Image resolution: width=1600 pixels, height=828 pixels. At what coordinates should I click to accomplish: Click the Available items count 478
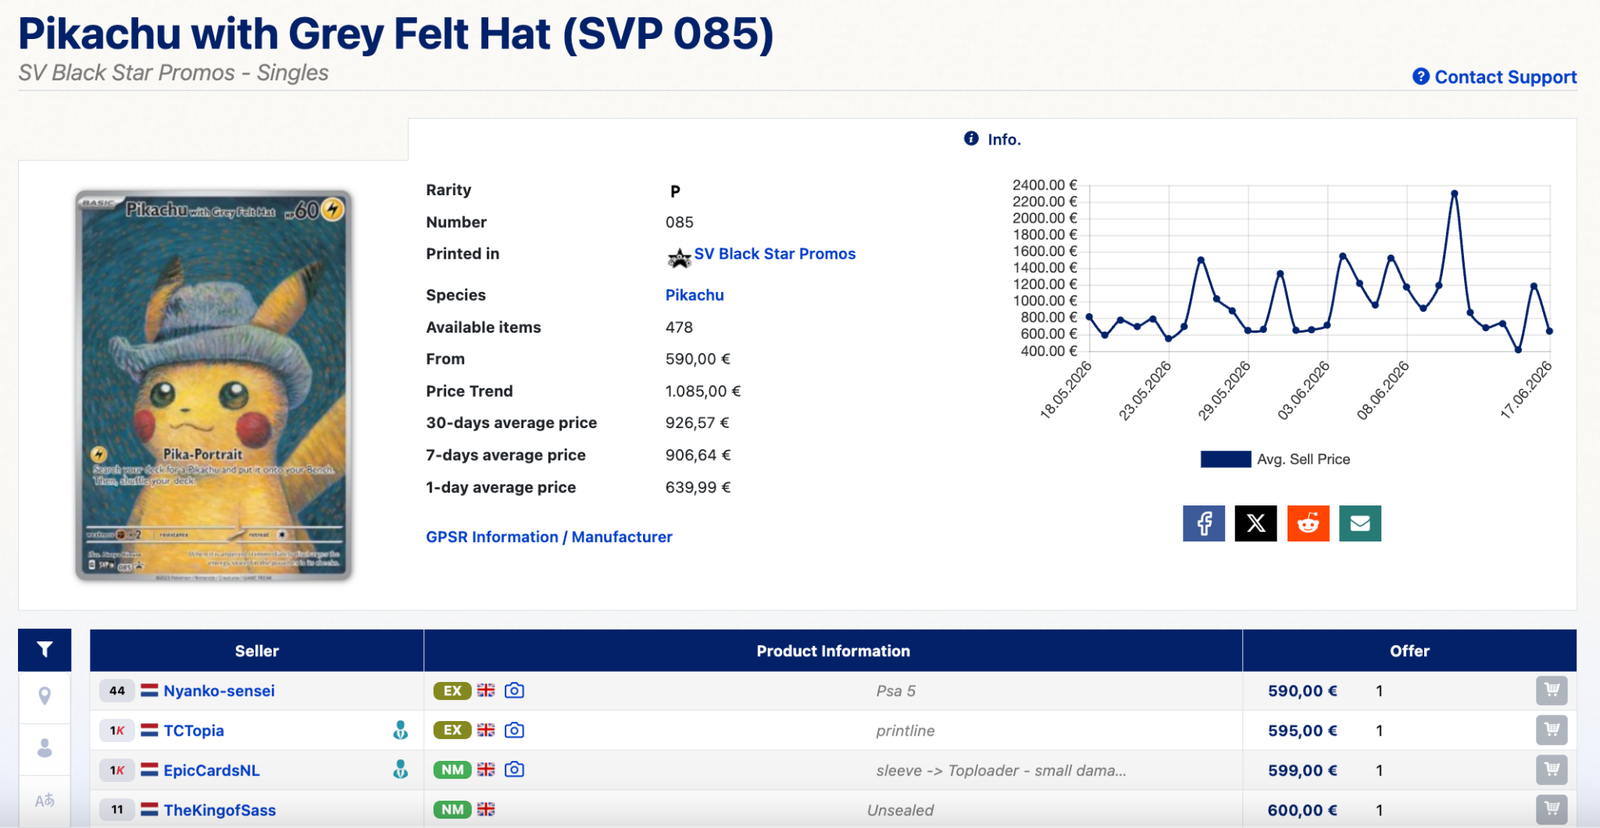coord(679,327)
